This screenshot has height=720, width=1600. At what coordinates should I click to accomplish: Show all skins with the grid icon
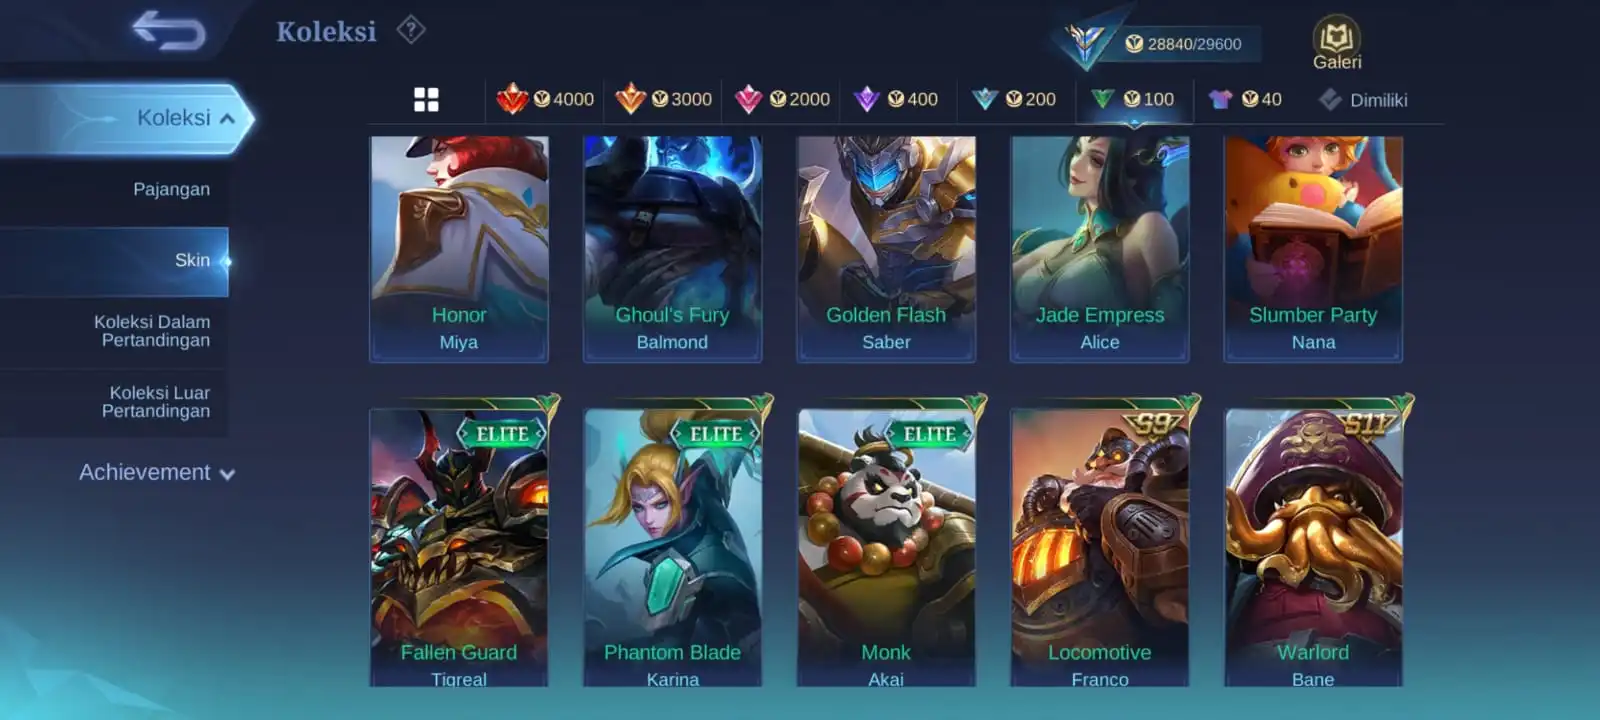(426, 99)
